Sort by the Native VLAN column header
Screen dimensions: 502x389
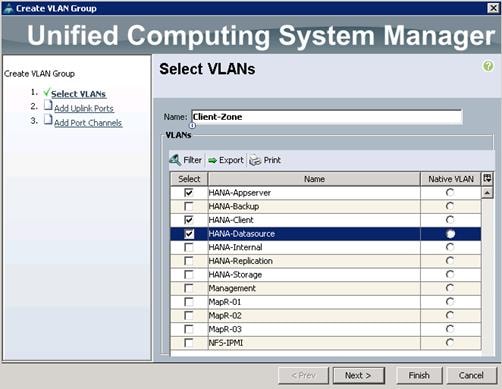[451, 179]
